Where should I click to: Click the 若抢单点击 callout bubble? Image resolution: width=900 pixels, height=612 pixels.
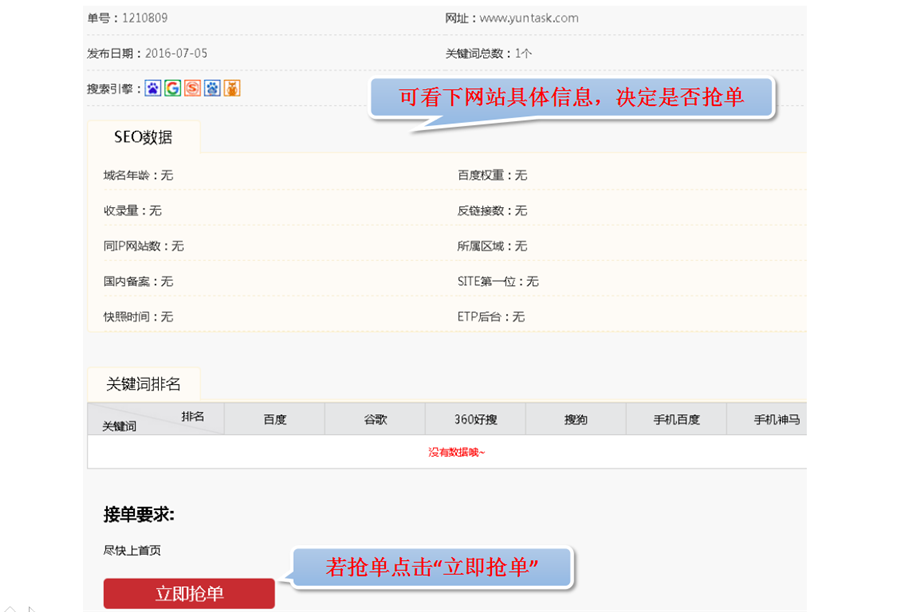[432, 567]
